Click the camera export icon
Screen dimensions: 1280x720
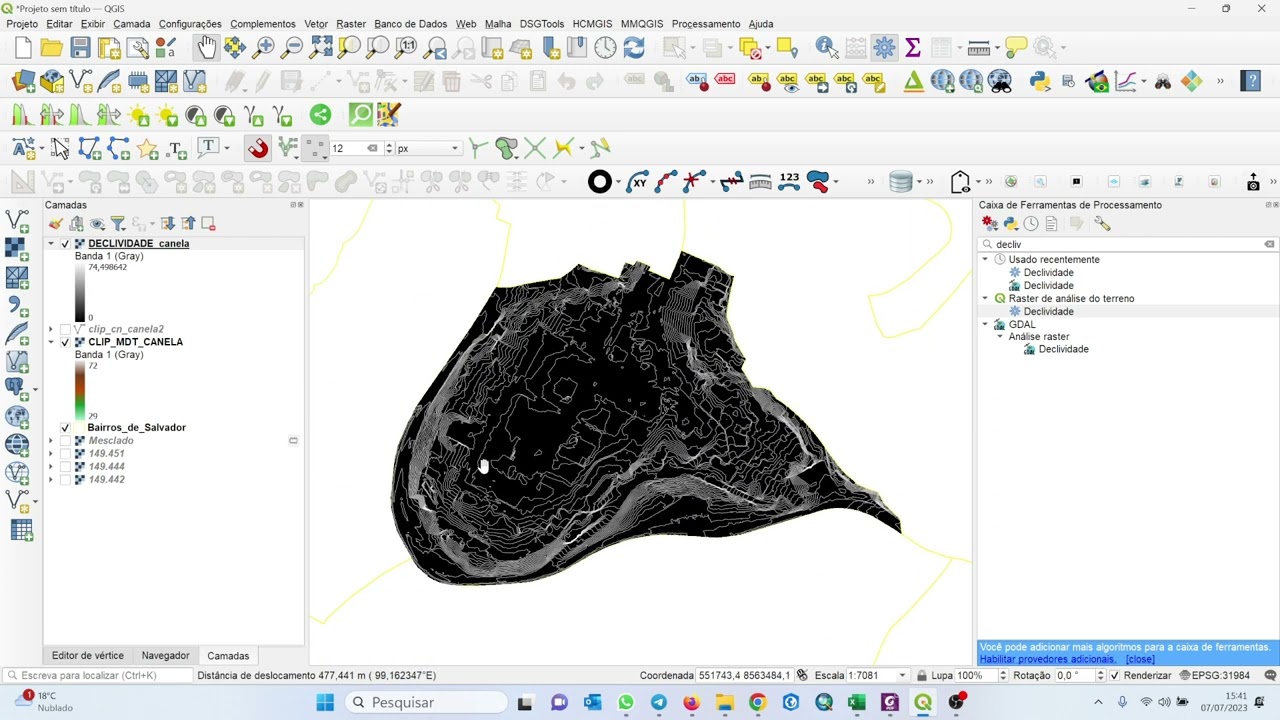point(1253,182)
